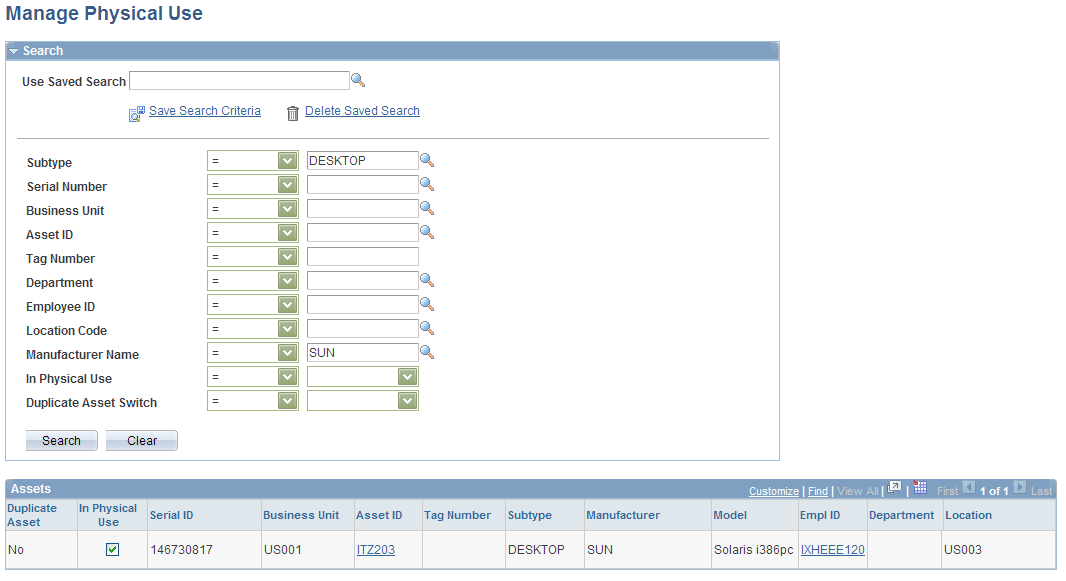Click the Employee ID value field

tap(362, 304)
